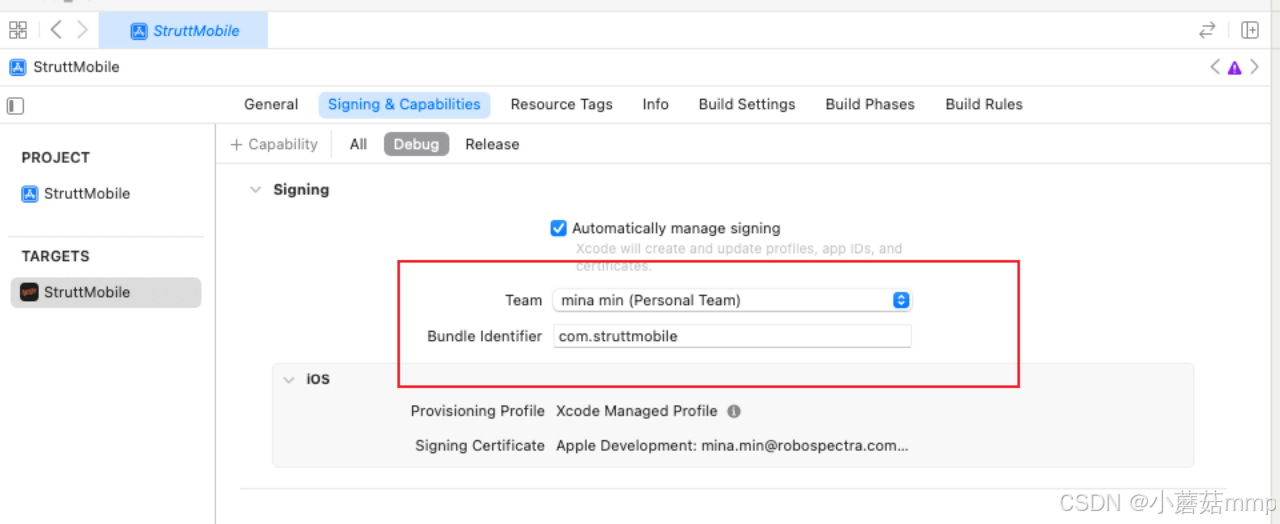Open the Build Rules tab
This screenshot has height=524, width=1280.
[984, 104]
